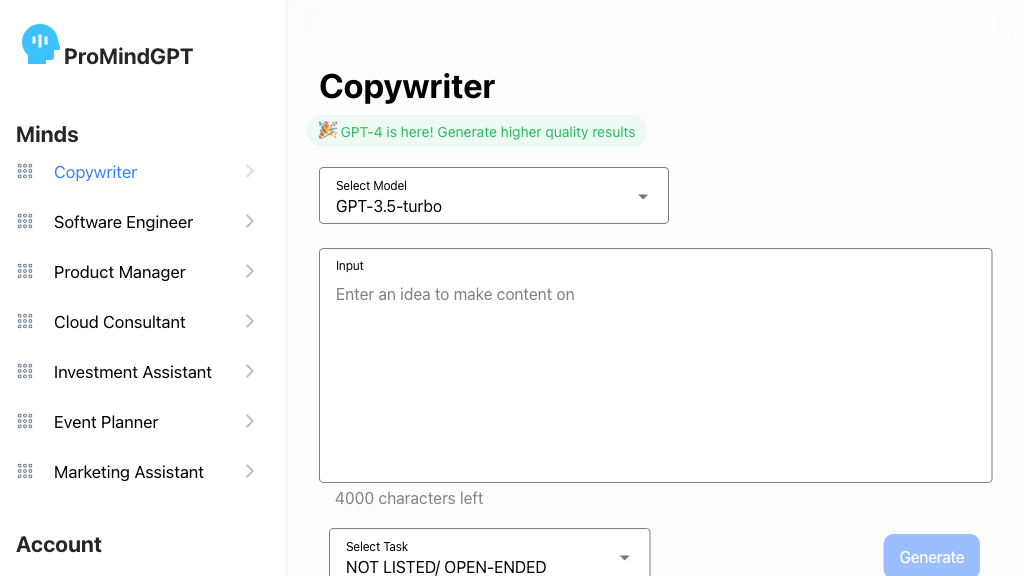Focus the Input idea text area
The height and width of the screenshot is (576, 1024).
[x=655, y=380]
